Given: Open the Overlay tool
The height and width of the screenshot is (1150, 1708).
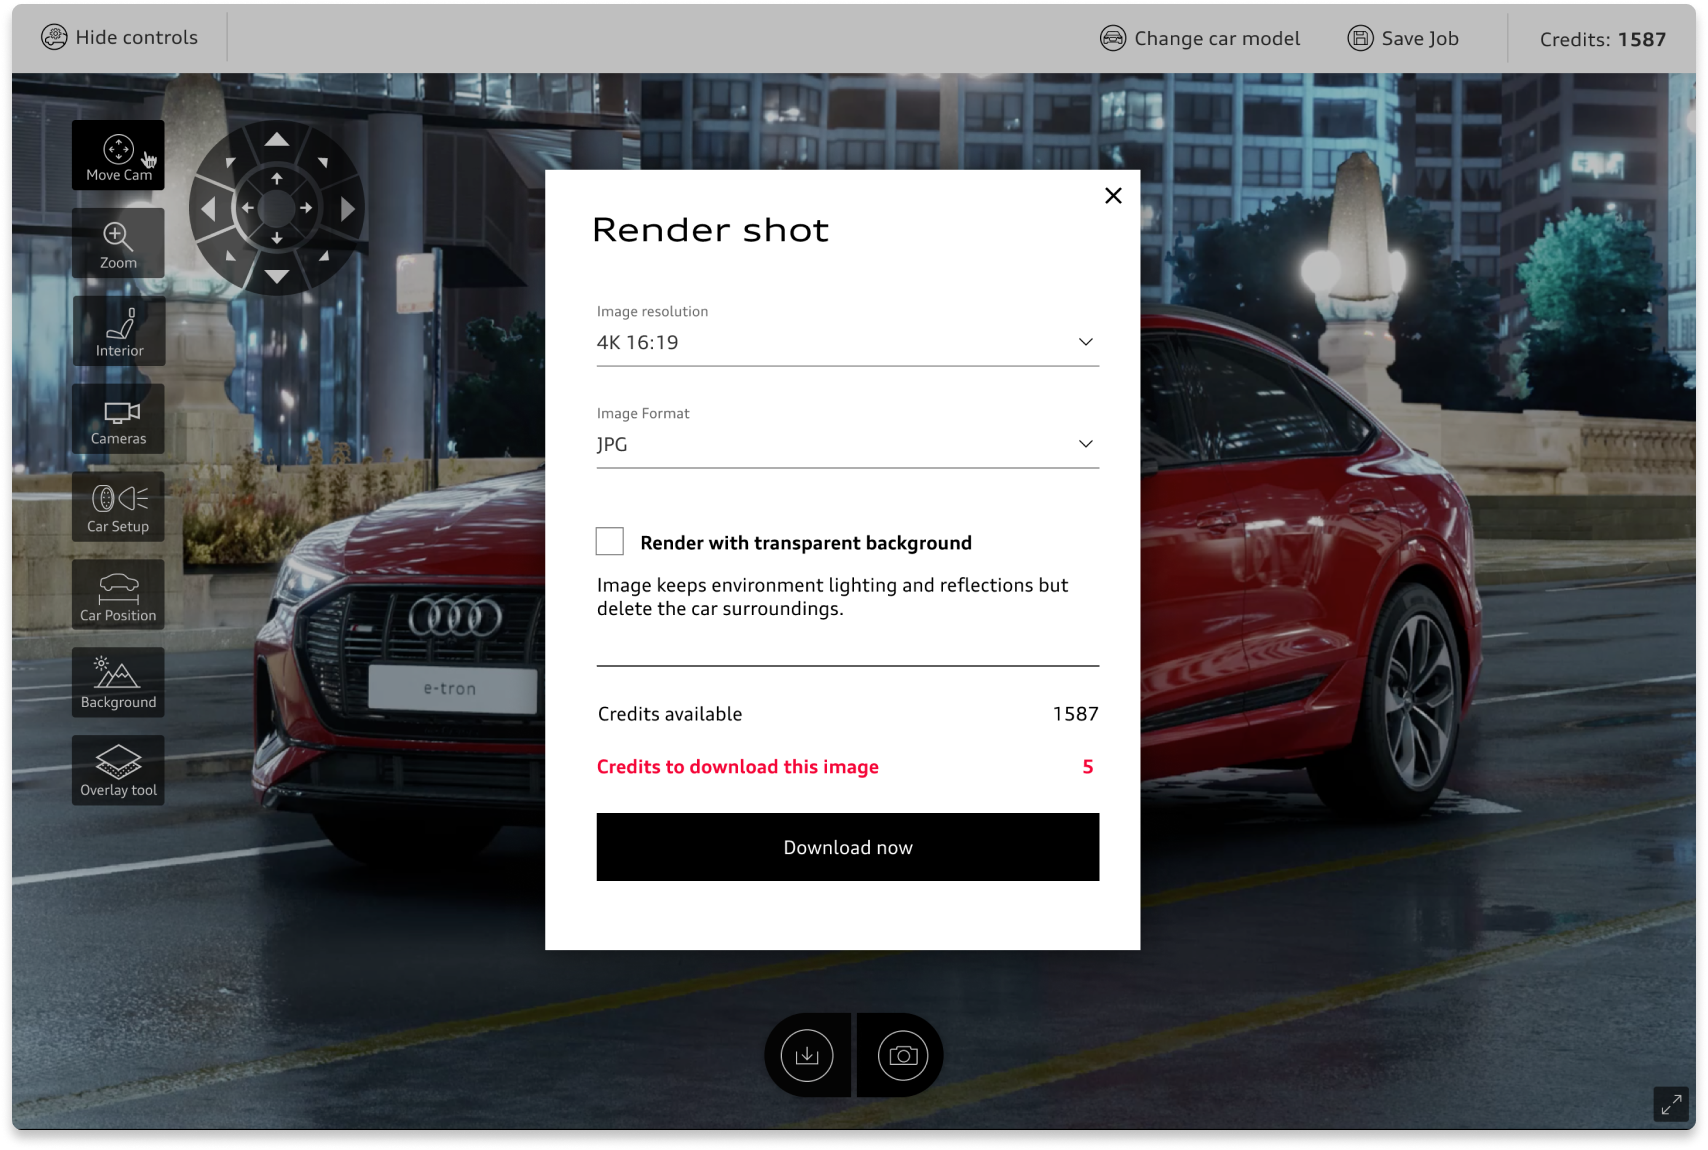Looking at the screenshot, I should point(118,771).
